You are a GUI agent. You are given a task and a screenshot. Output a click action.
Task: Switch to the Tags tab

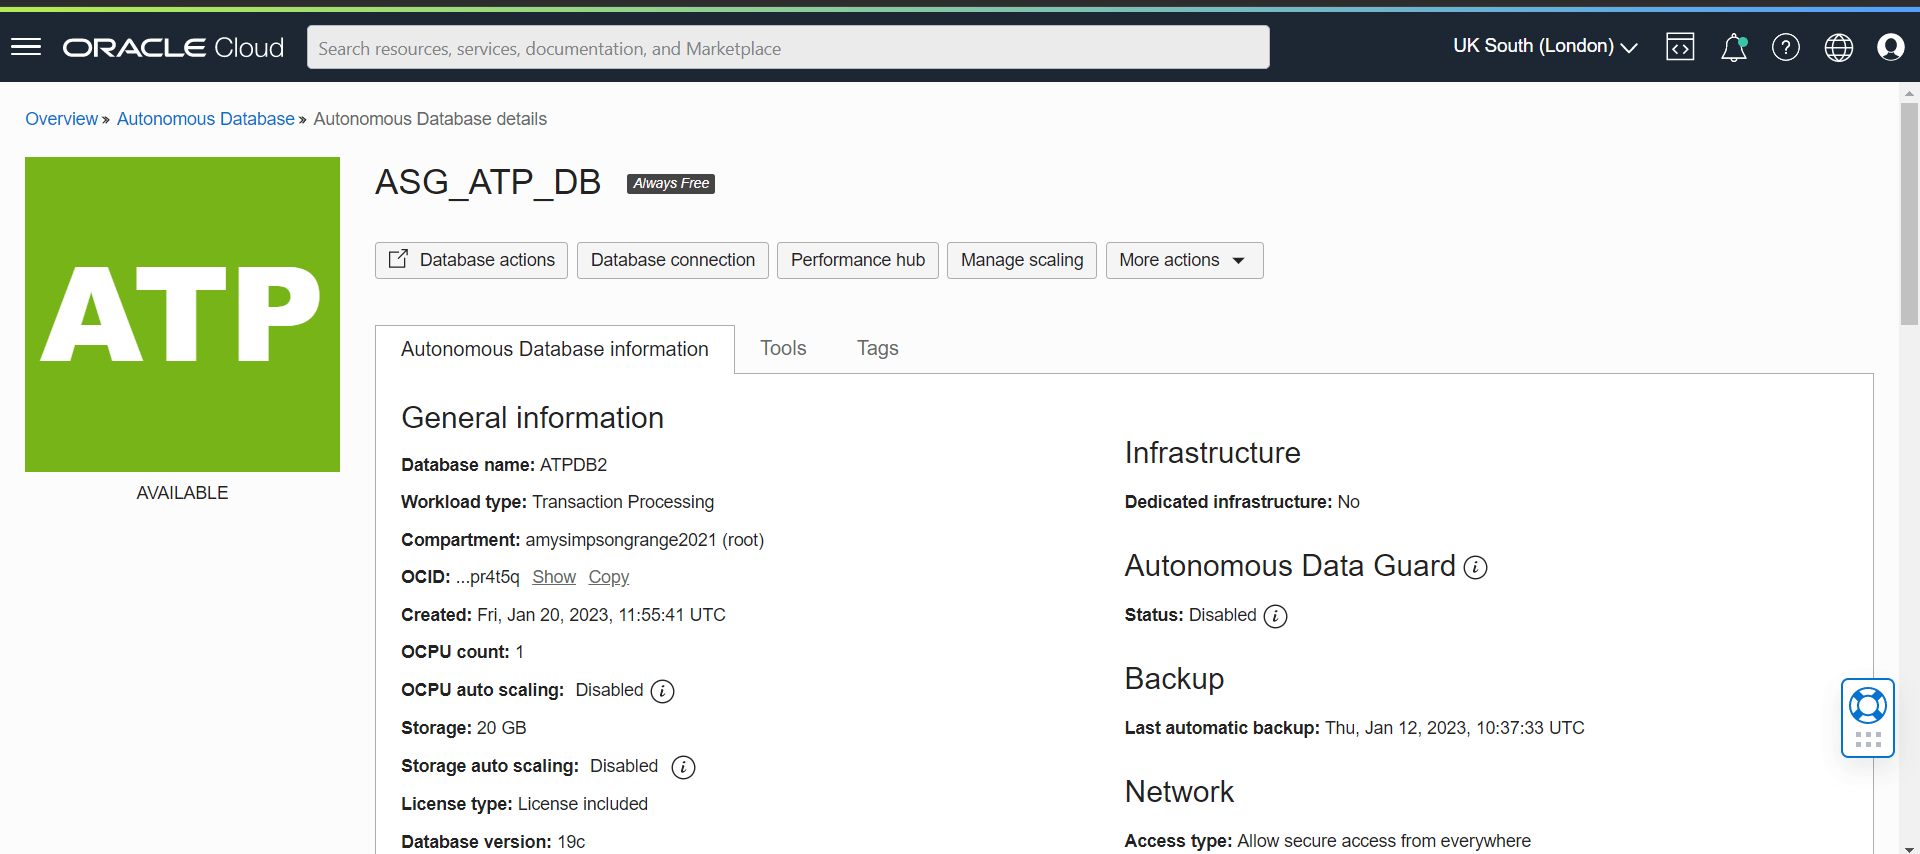(878, 348)
